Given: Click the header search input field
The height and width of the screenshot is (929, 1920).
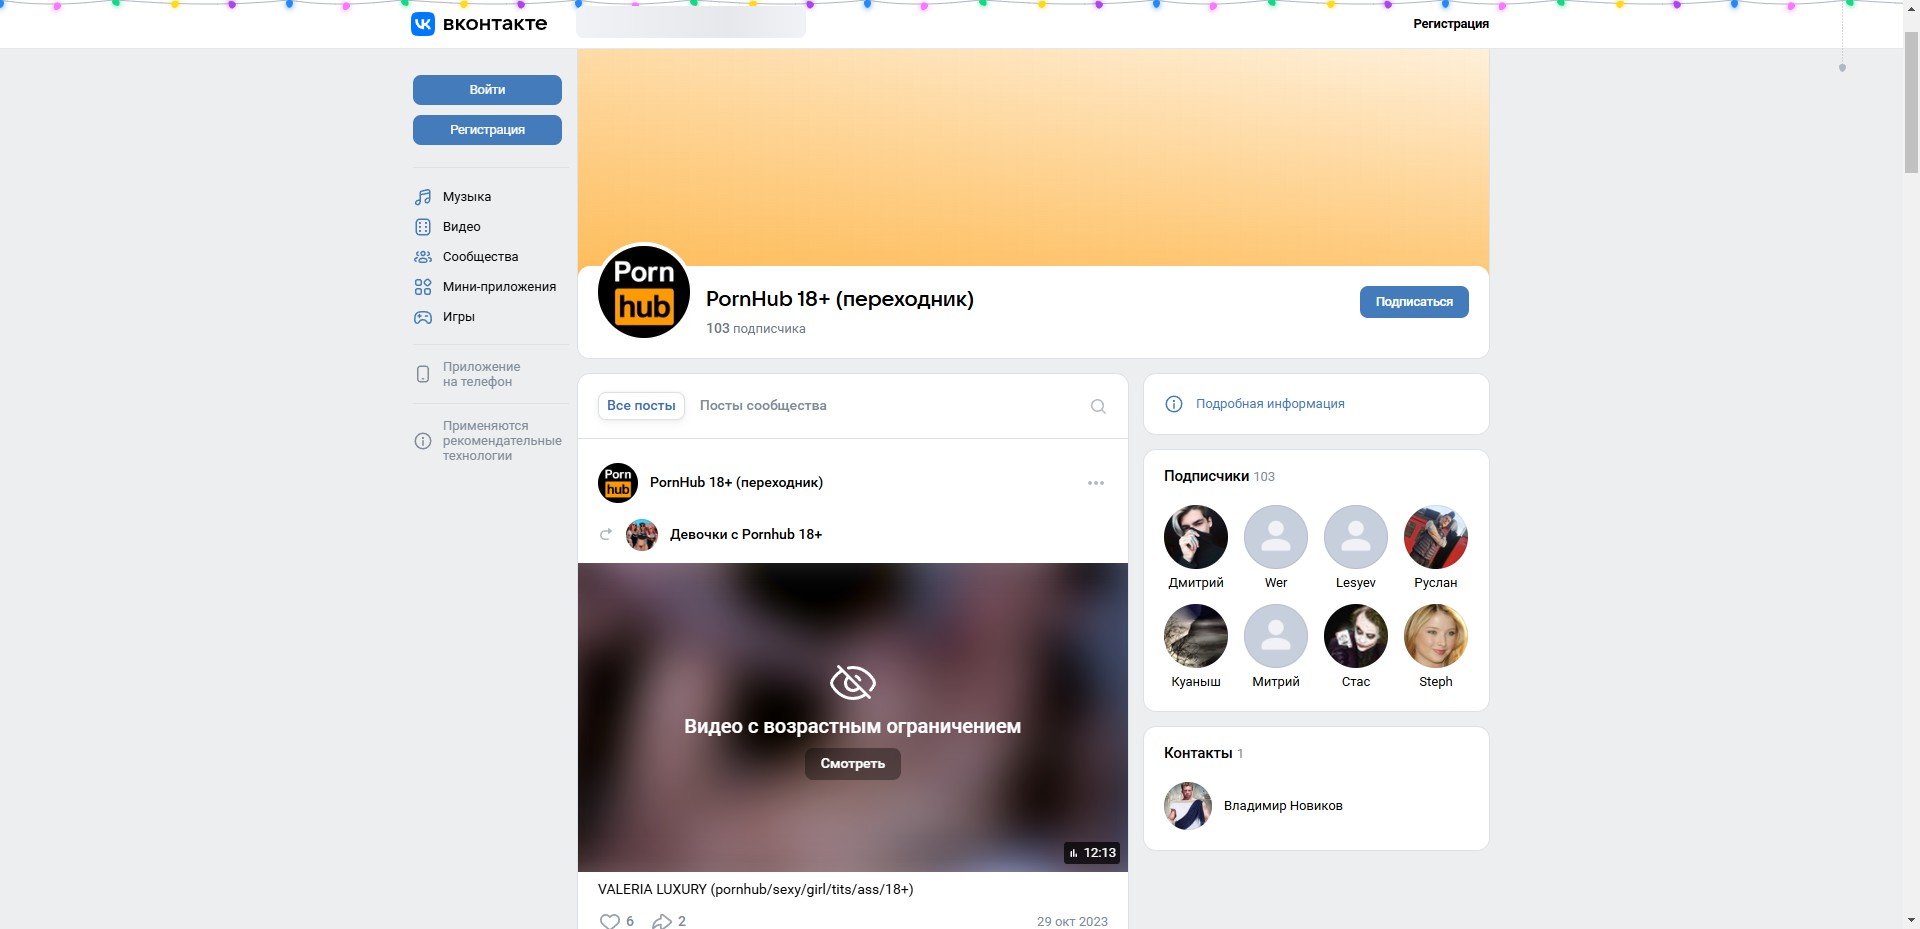Looking at the screenshot, I should pos(691,22).
